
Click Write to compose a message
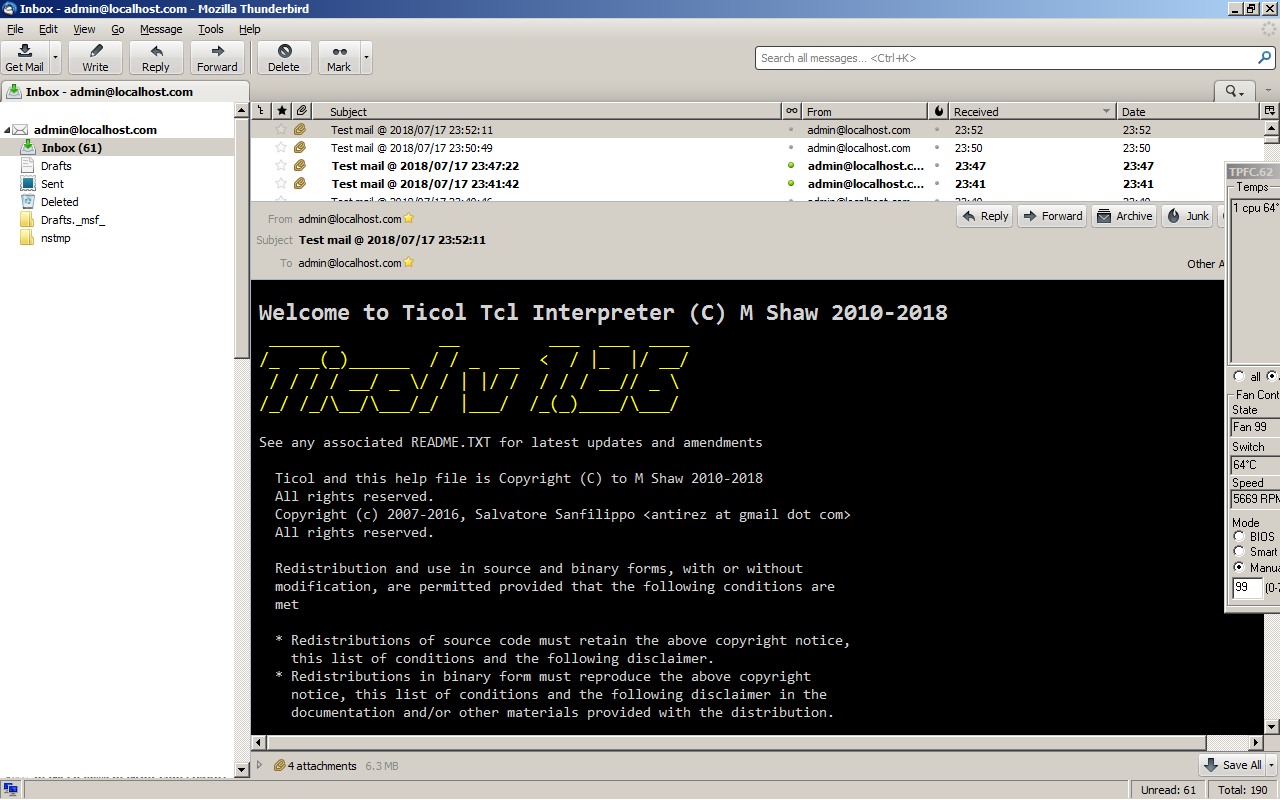pos(95,58)
